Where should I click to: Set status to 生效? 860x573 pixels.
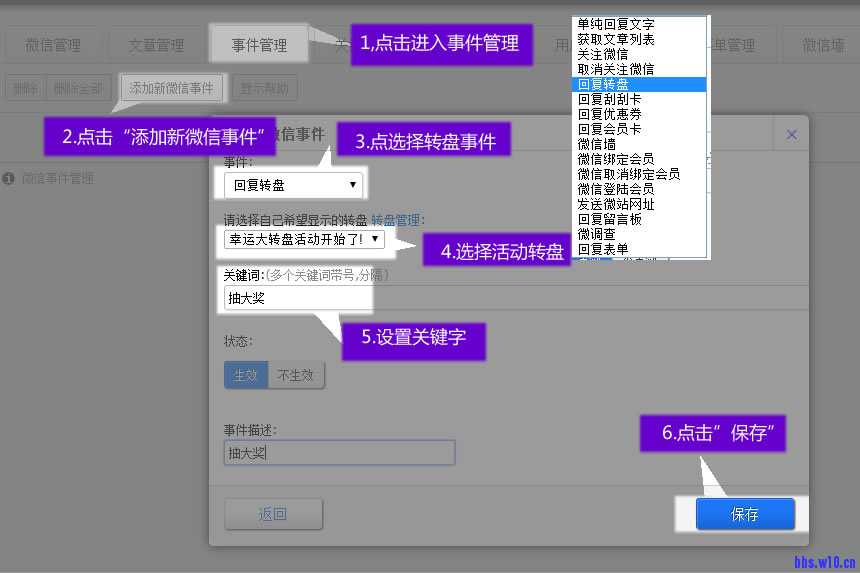246,375
